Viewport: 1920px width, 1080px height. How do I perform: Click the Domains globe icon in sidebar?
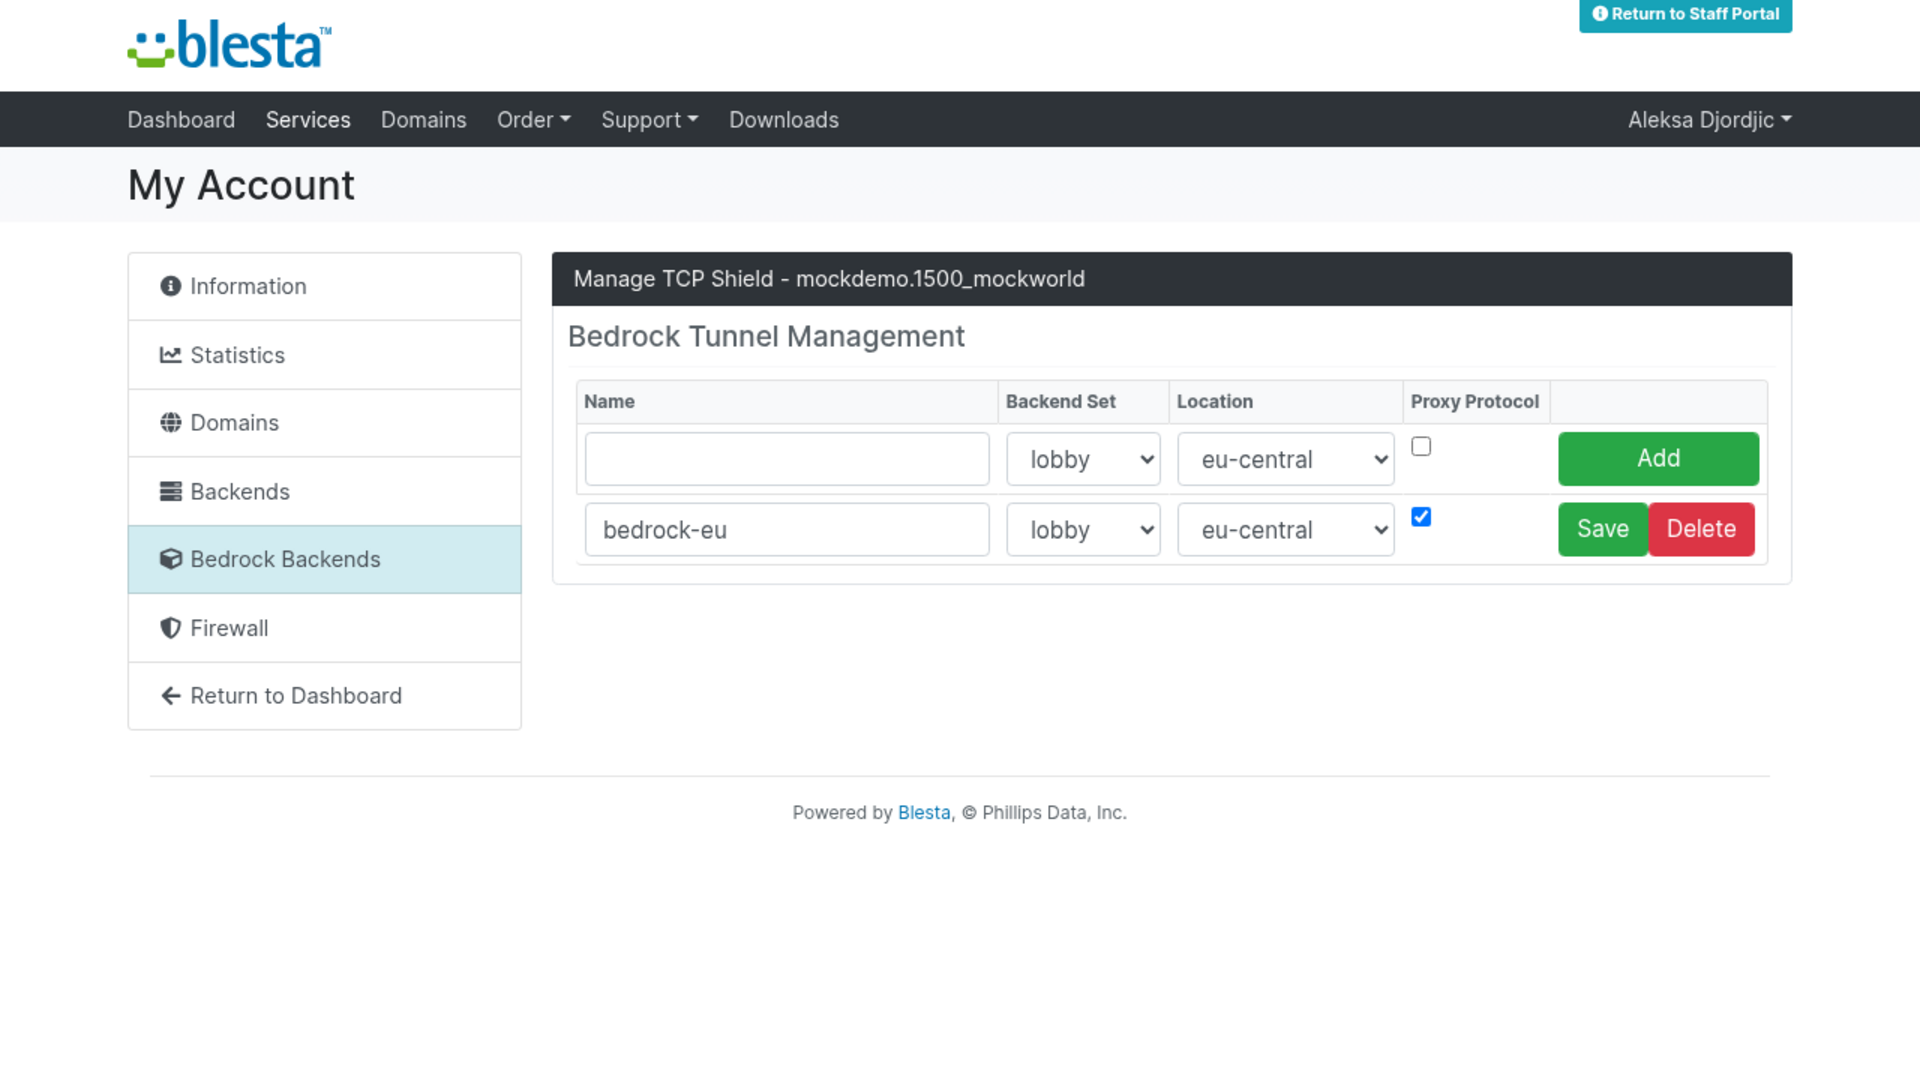(x=171, y=422)
